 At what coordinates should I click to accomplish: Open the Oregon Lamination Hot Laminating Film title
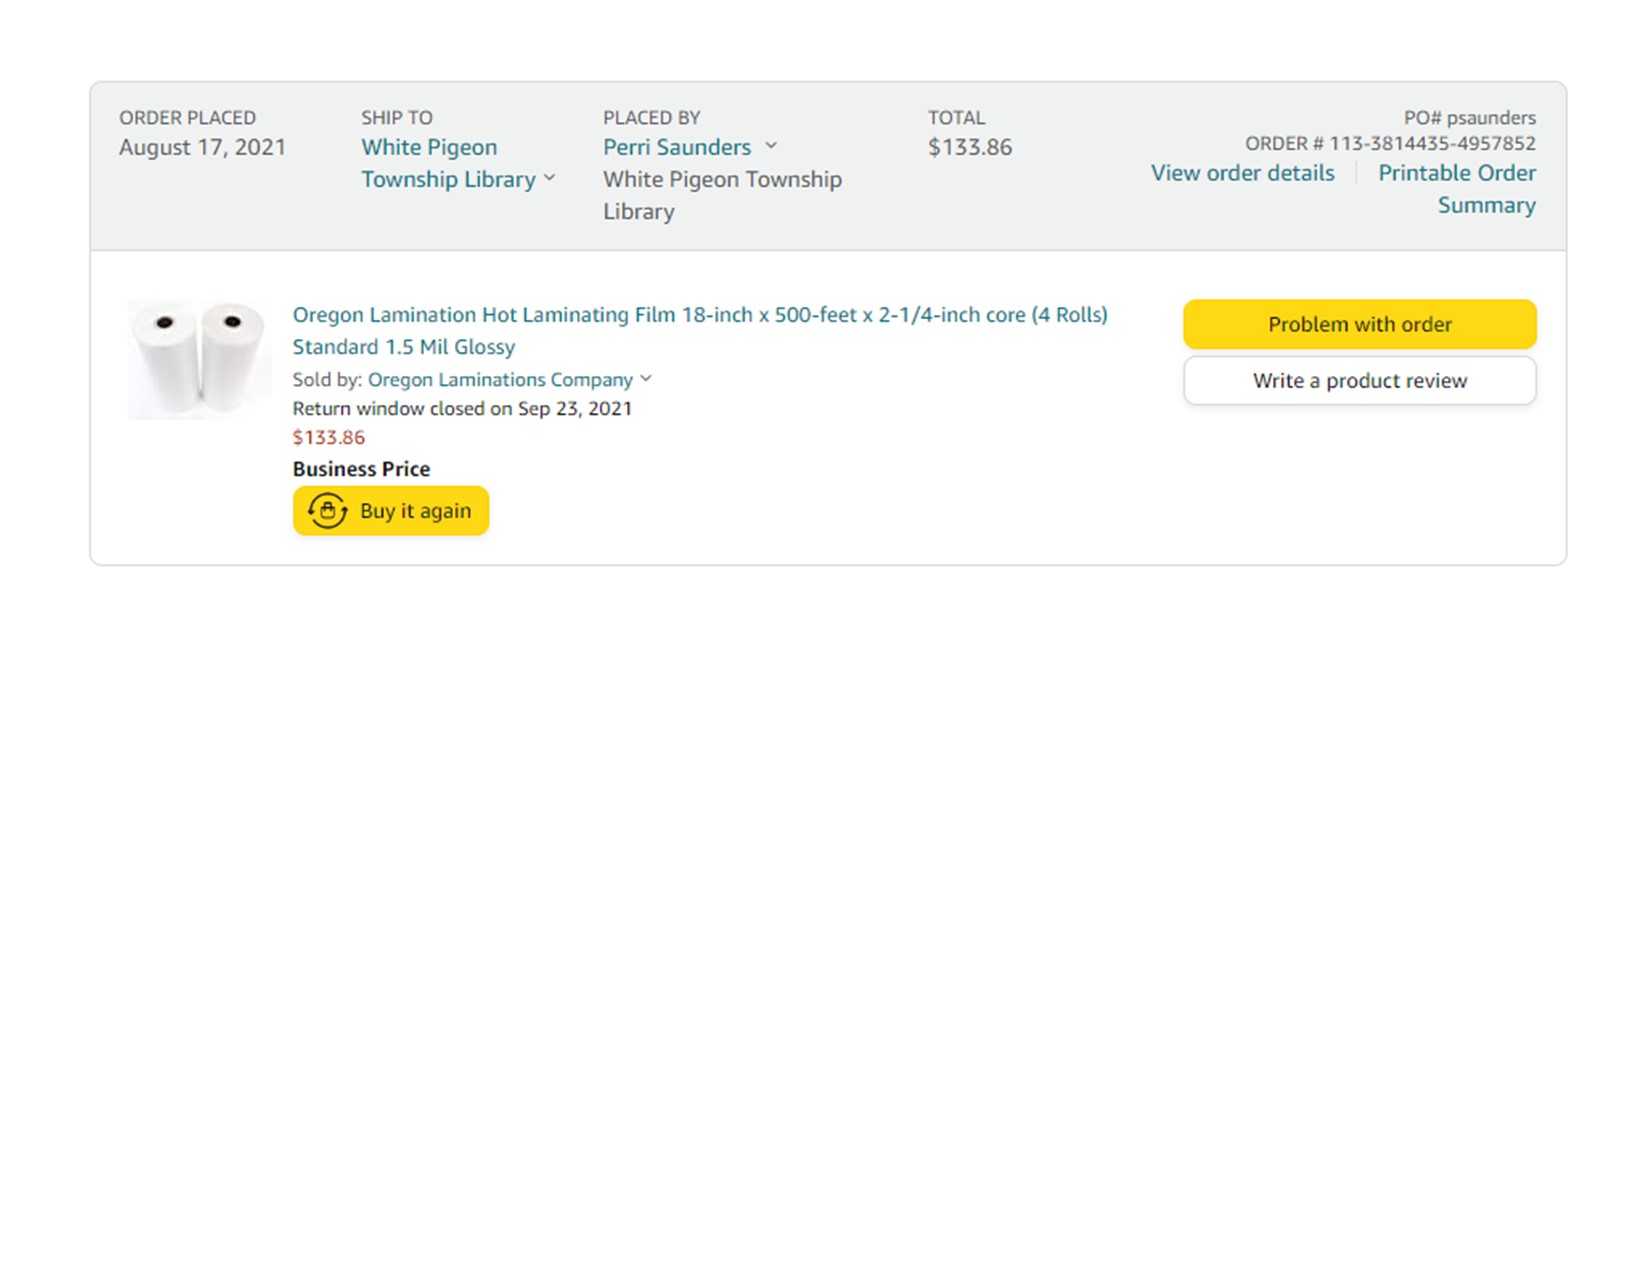[x=699, y=330]
